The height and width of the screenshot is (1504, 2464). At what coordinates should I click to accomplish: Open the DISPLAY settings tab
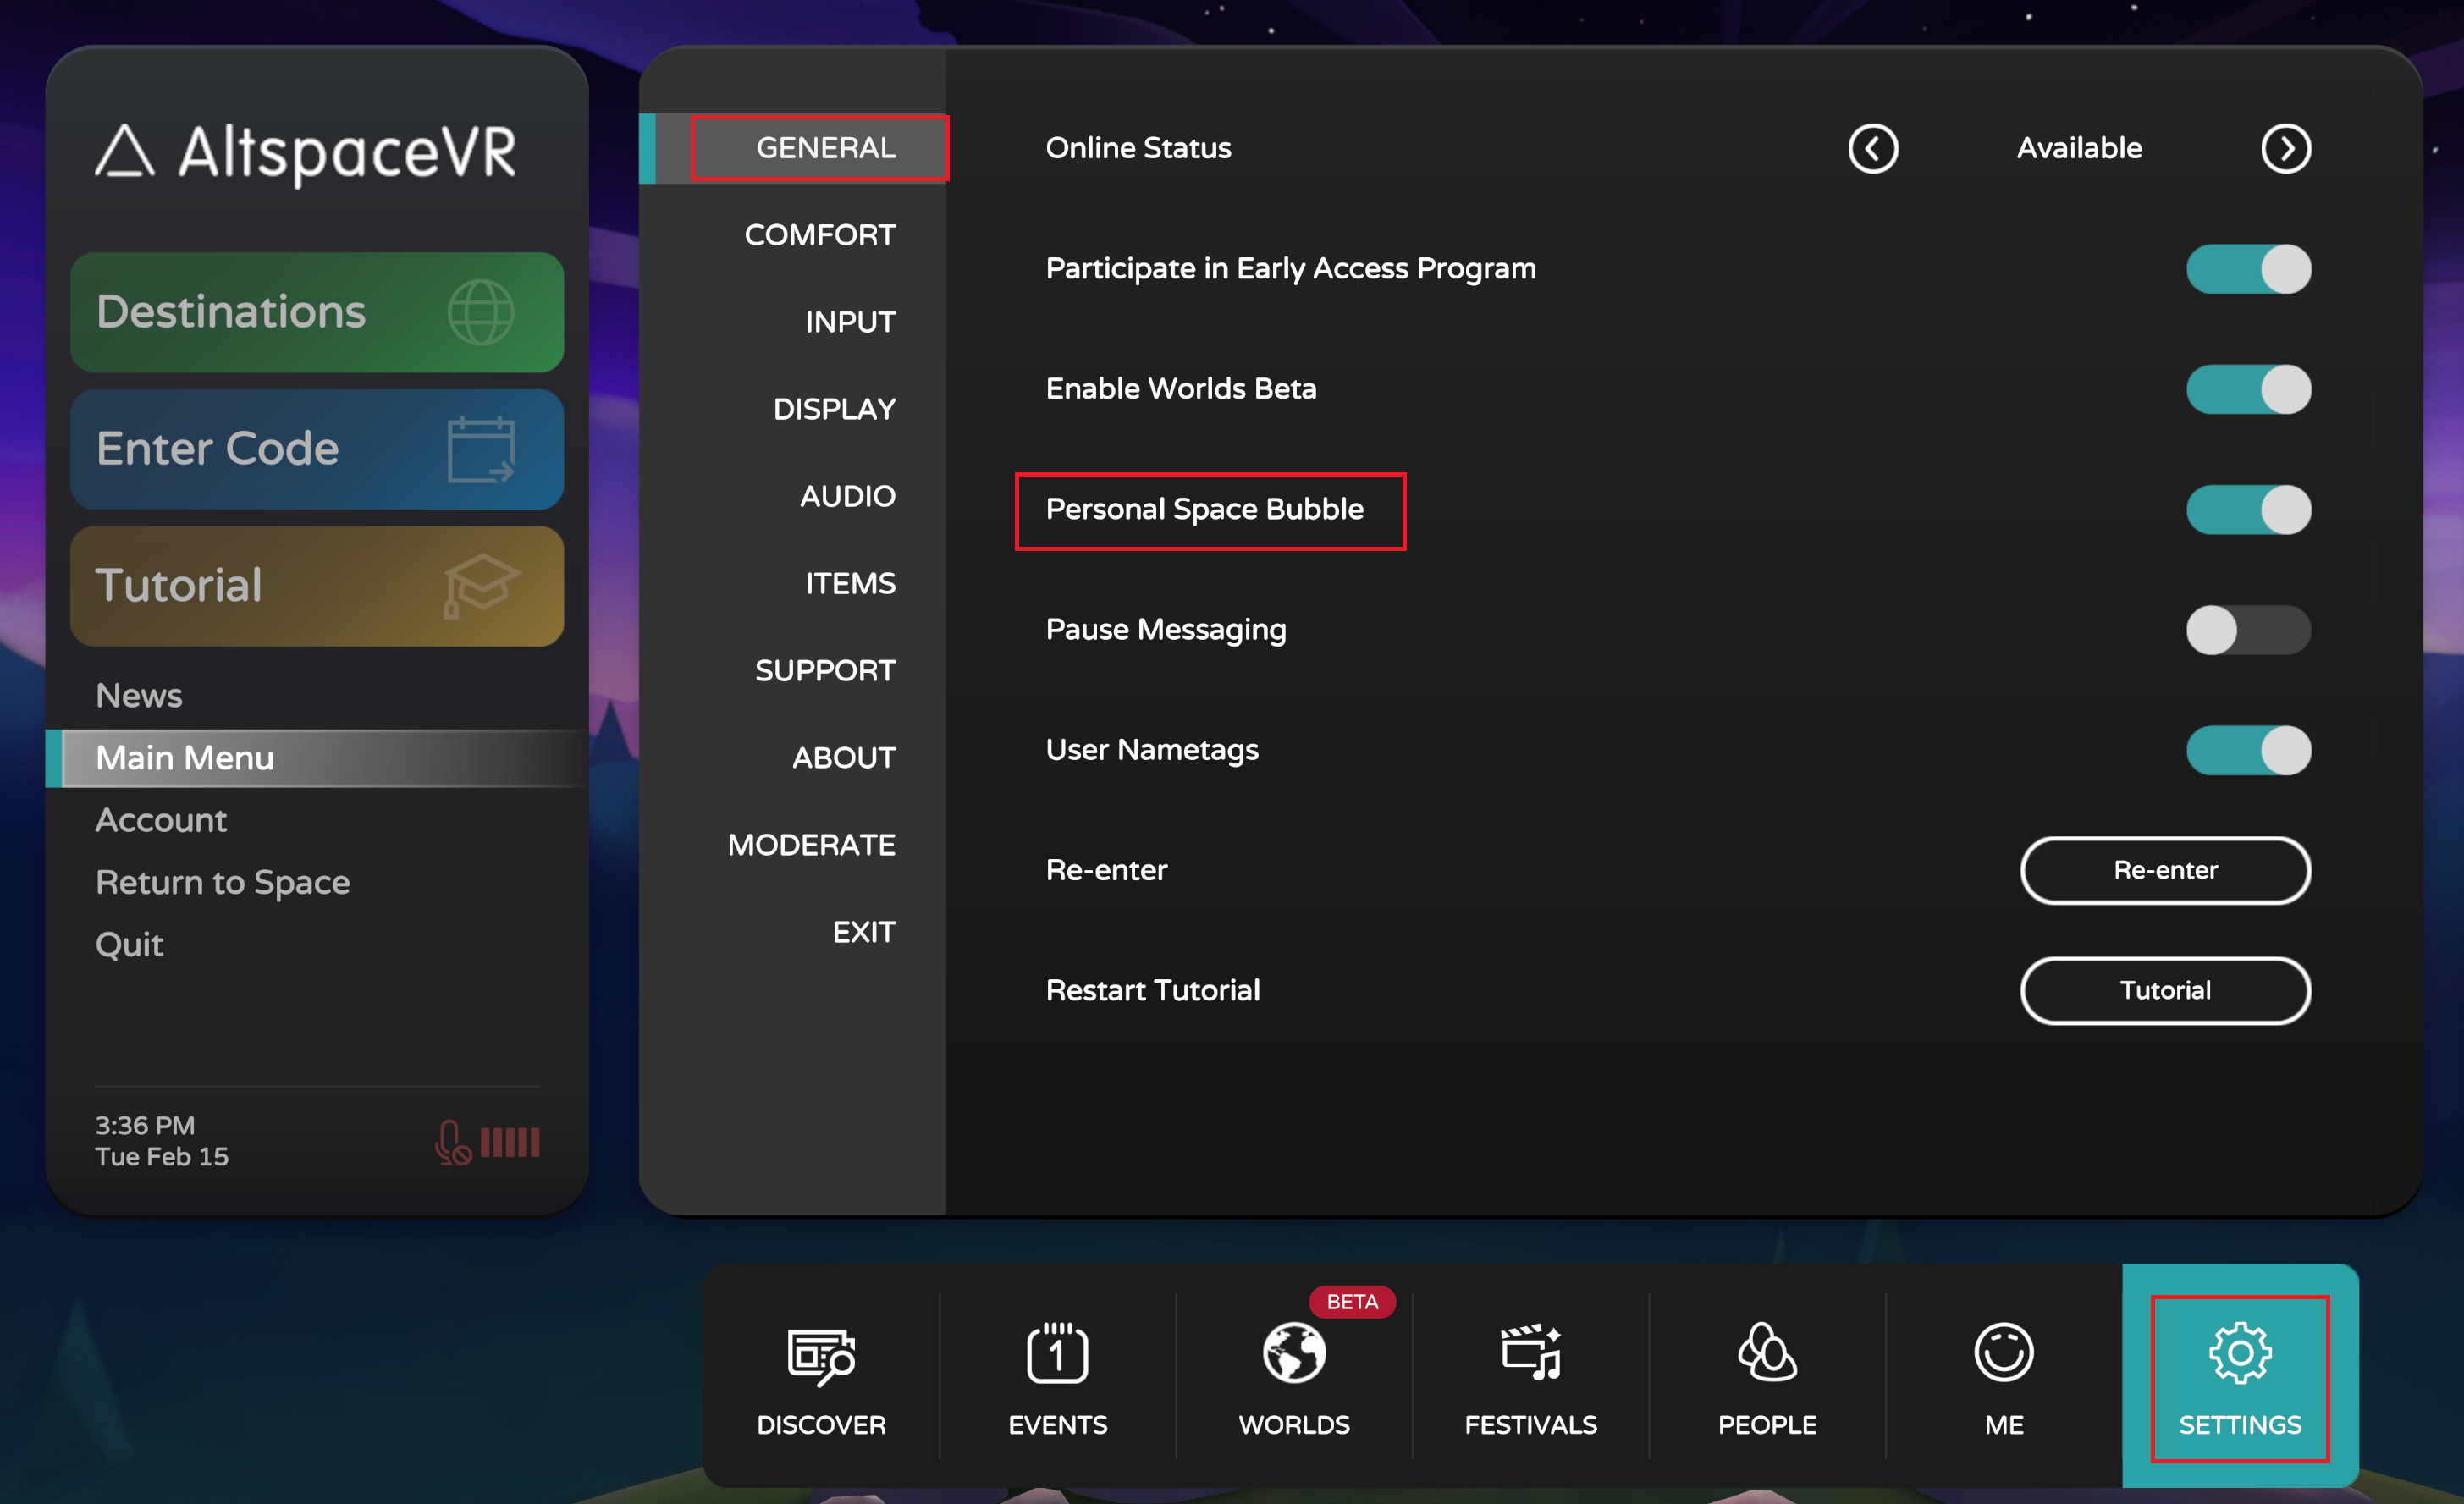coord(834,409)
